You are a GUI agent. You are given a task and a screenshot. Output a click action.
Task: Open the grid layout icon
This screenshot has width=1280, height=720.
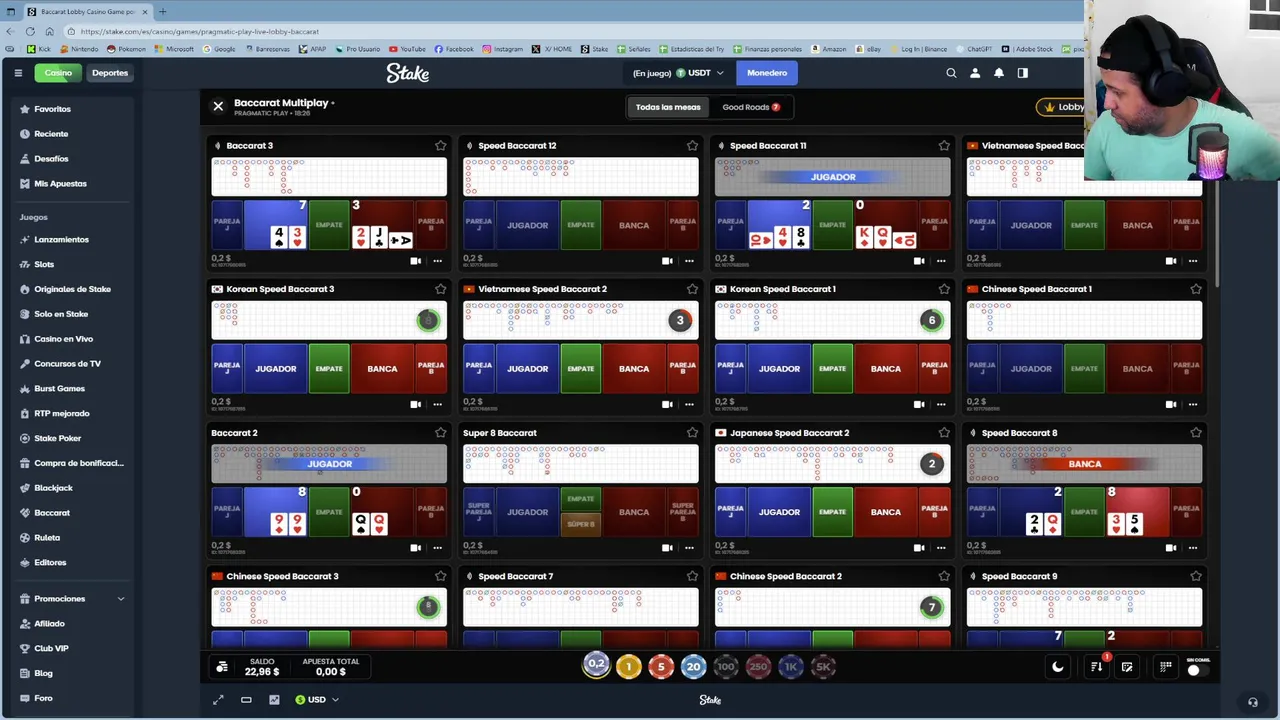(x=1166, y=667)
